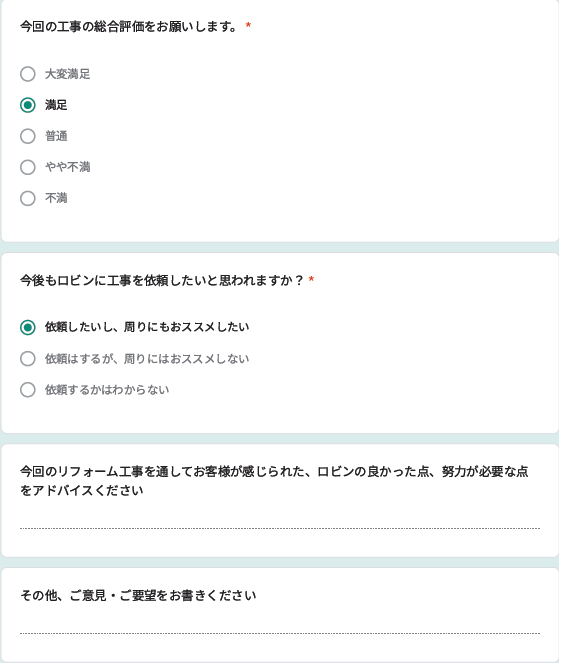563x663 pixels.
Task: Click the その他、ご意見・ご要望をお書きください heading
Action: point(138,595)
